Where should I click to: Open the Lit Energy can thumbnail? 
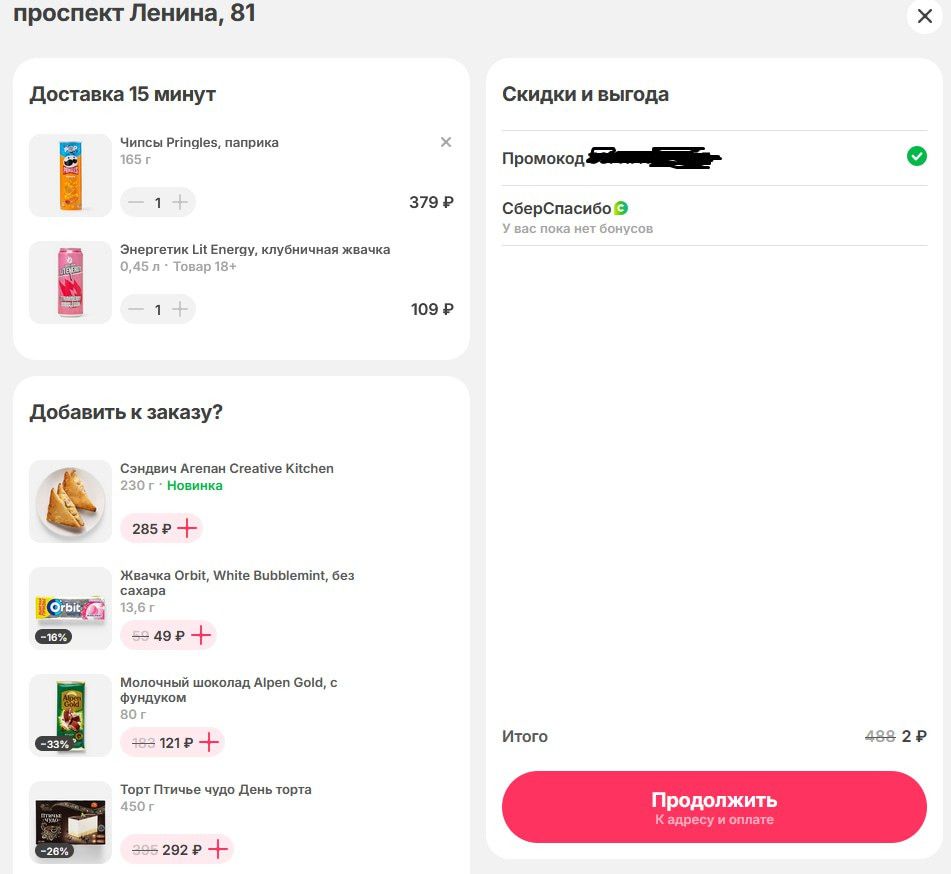point(70,282)
